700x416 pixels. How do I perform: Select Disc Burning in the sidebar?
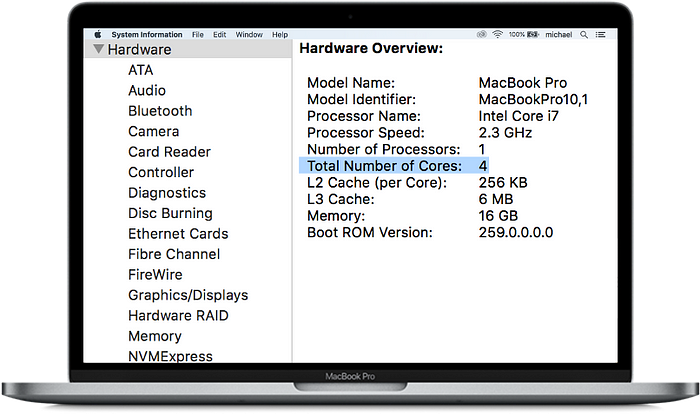click(170, 214)
